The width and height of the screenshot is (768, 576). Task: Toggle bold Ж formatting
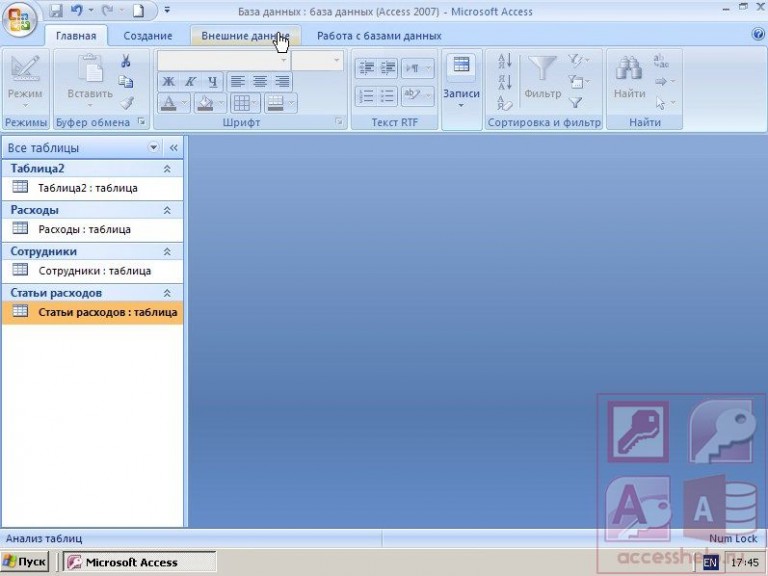tap(168, 82)
